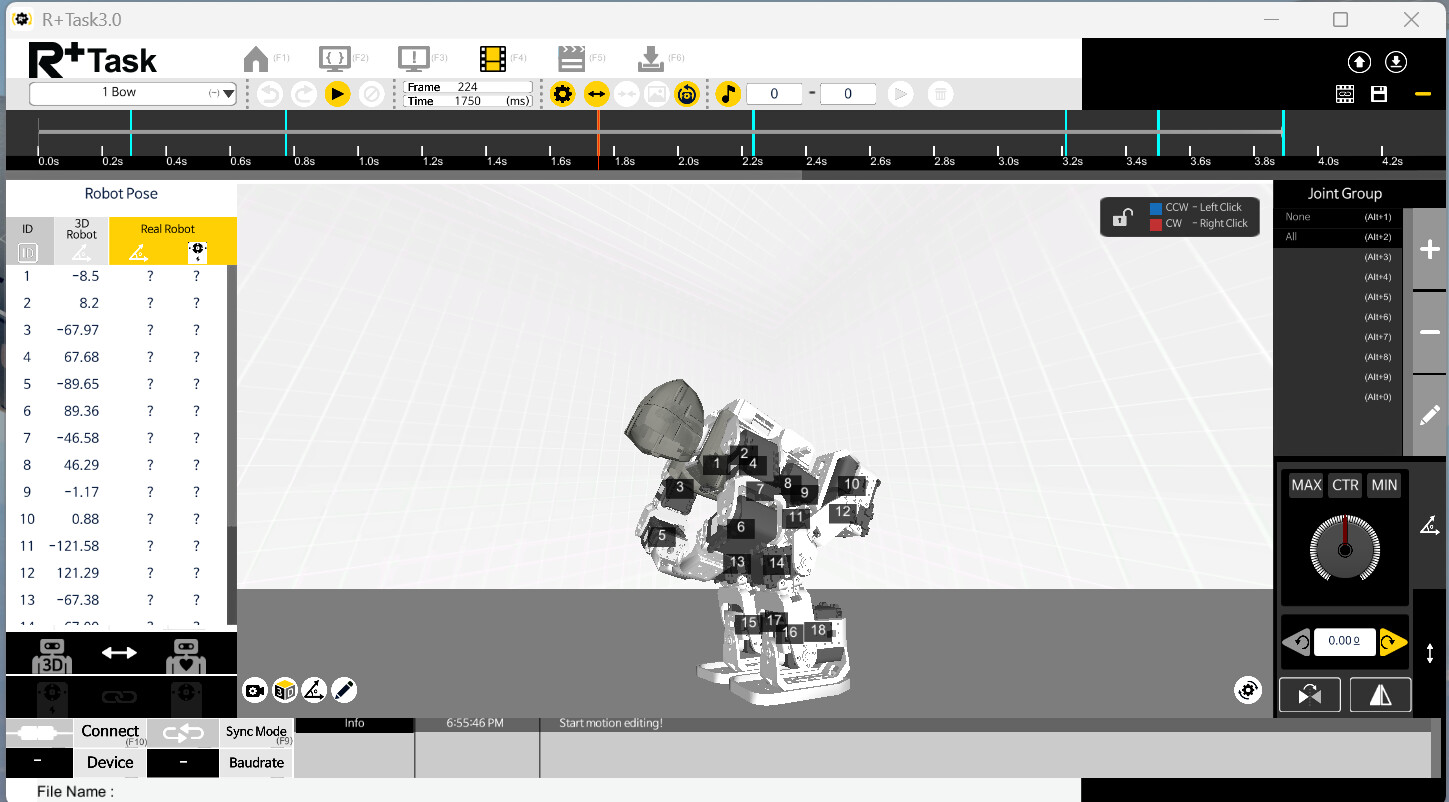Open the Baudrate selector
This screenshot has width=1449, height=802.
(x=256, y=762)
